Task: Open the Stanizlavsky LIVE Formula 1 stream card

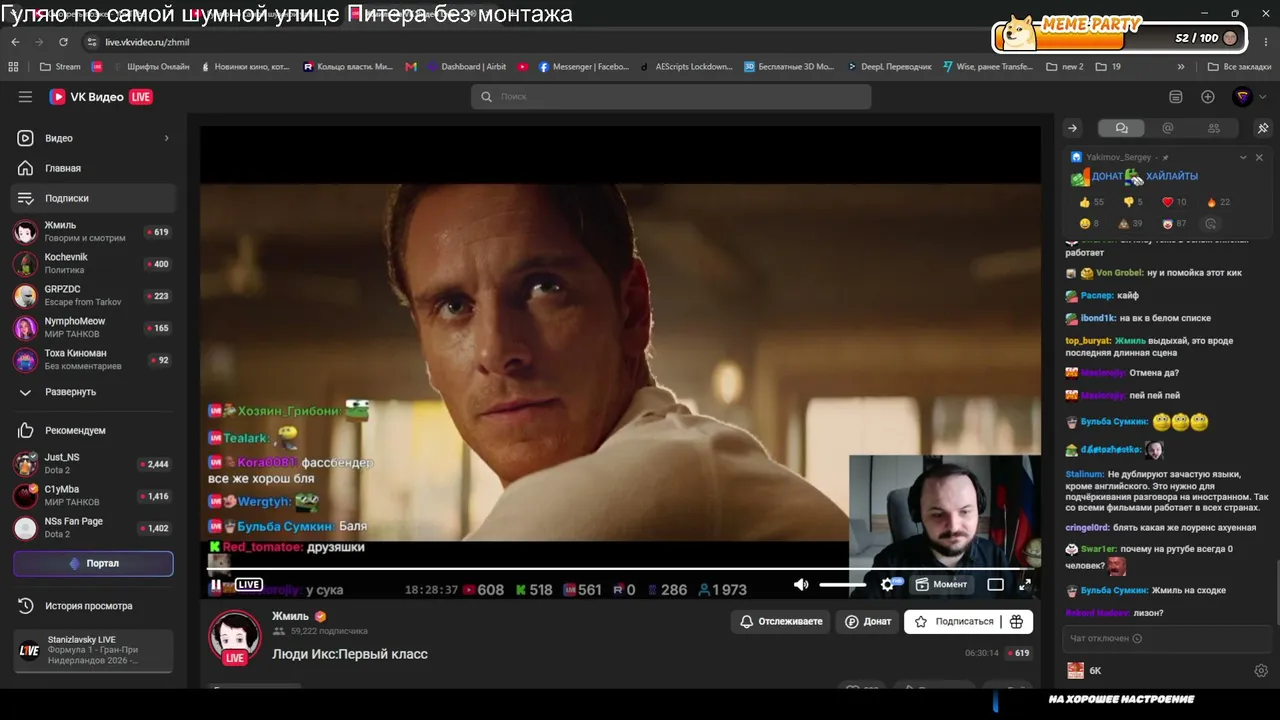Action: click(93, 652)
